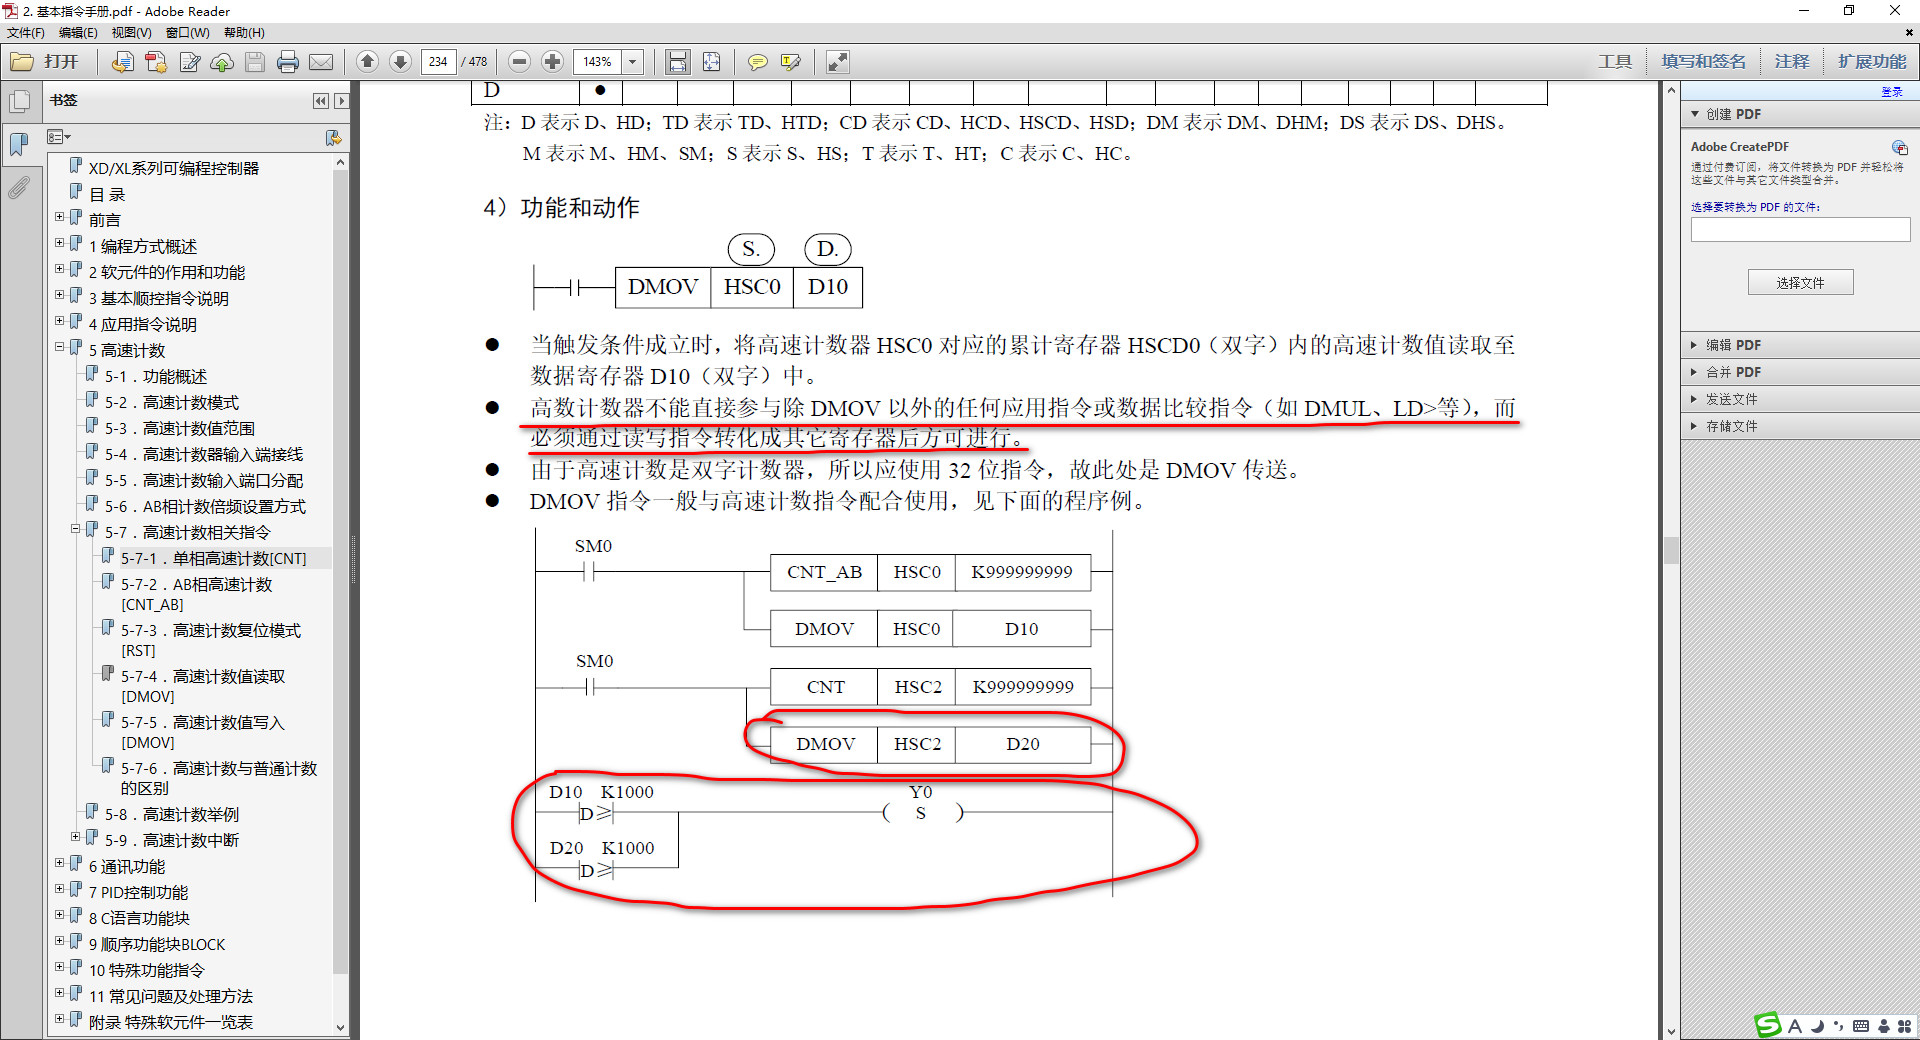Open the 视图(V) menu
Image resolution: width=1920 pixels, height=1040 pixels.
coord(131,33)
